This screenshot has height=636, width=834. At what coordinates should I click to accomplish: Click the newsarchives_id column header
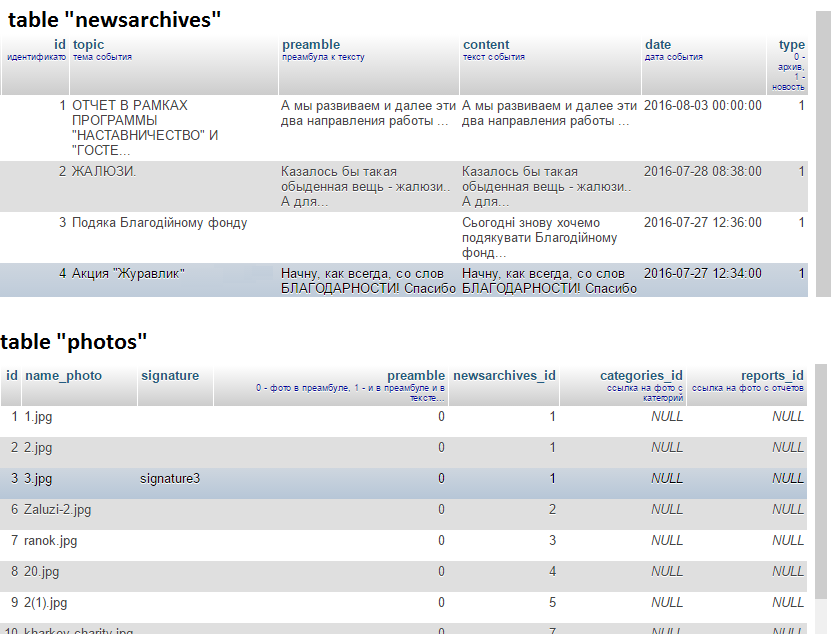point(504,376)
